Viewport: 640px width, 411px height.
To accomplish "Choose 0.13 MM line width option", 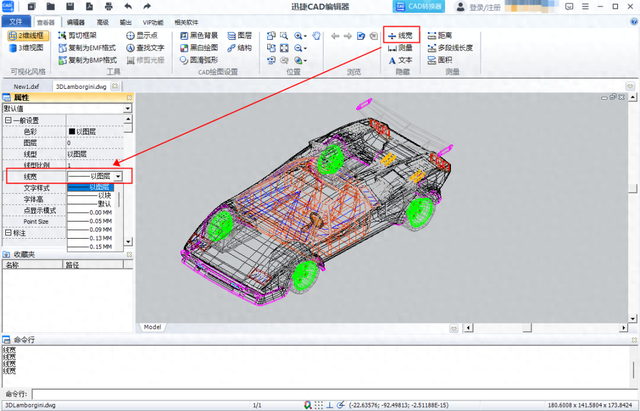I will click(x=91, y=238).
